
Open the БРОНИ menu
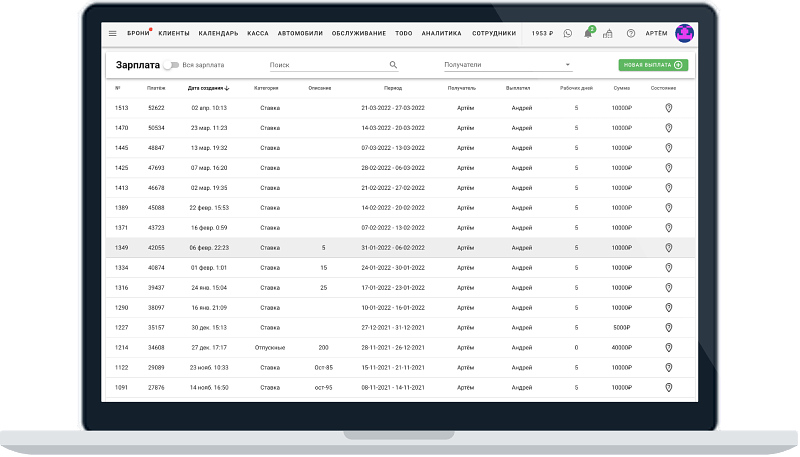pyautogui.click(x=138, y=34)
